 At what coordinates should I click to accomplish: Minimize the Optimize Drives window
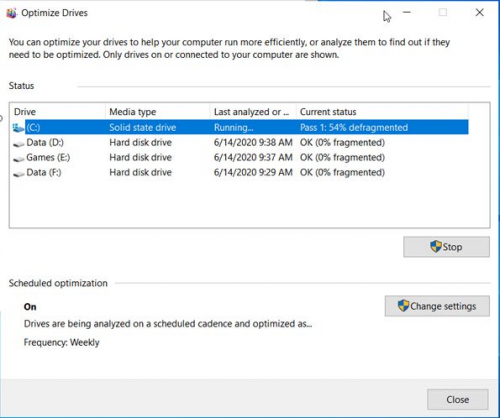coord(407,13)
